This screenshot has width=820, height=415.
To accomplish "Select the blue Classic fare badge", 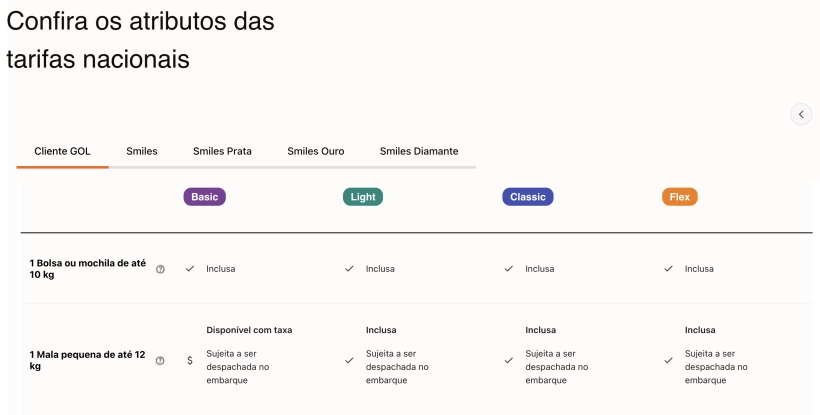I will click(528, 197).
